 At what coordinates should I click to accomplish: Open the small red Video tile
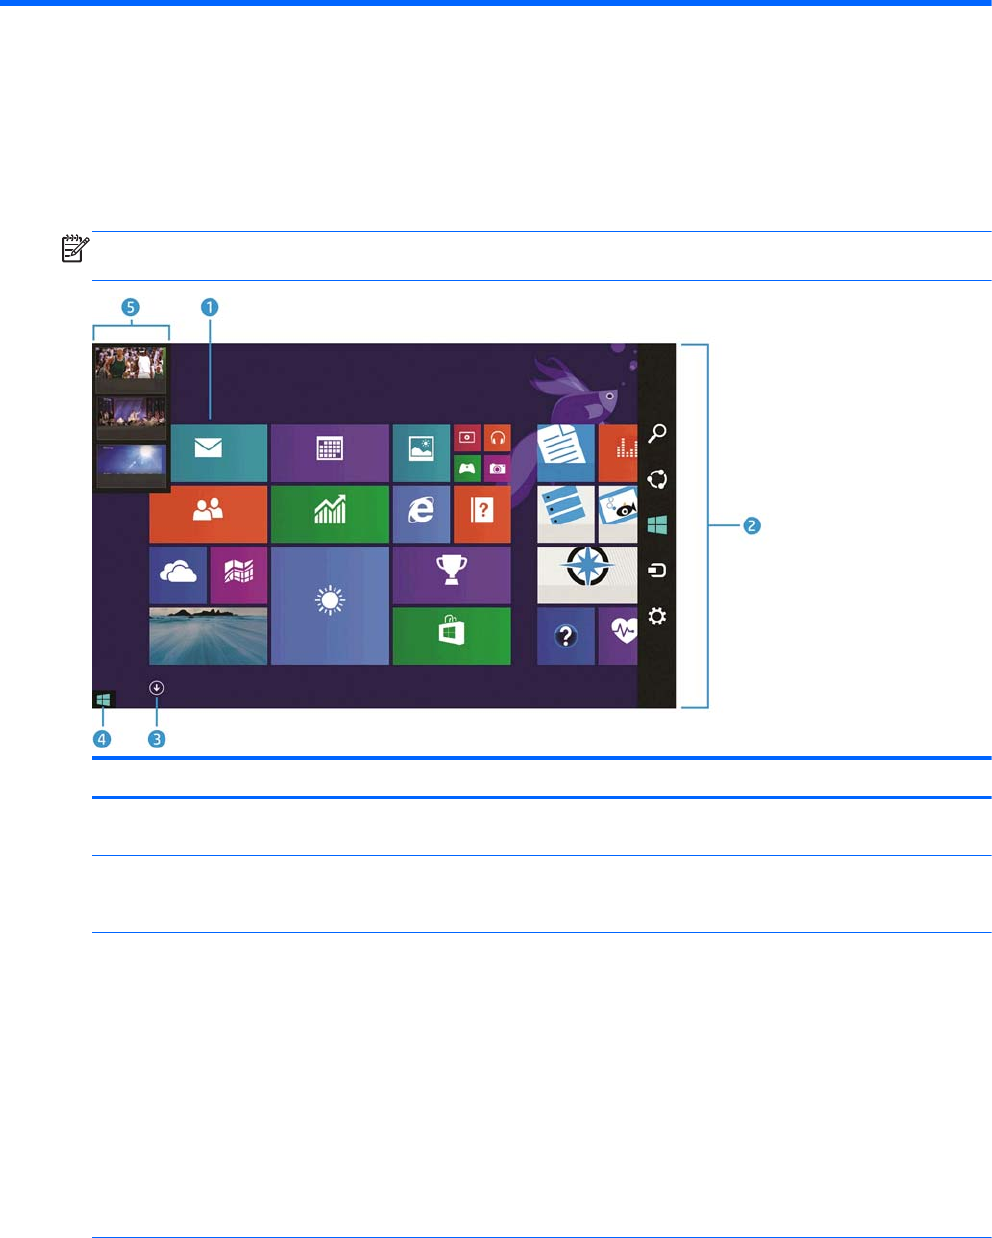point(467,438)
